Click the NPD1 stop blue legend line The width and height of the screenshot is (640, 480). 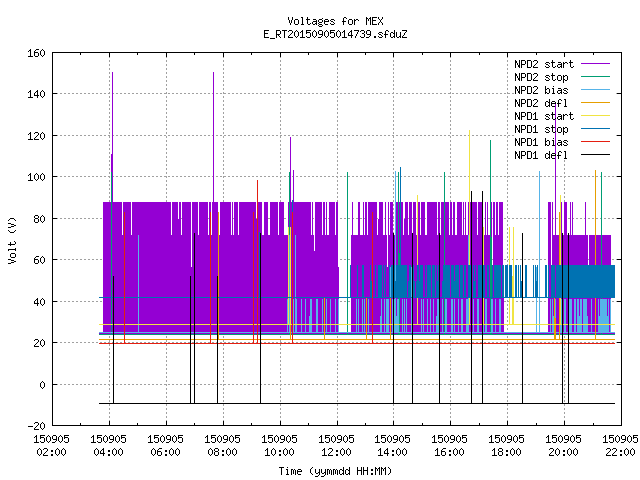[x=595, y=129]
